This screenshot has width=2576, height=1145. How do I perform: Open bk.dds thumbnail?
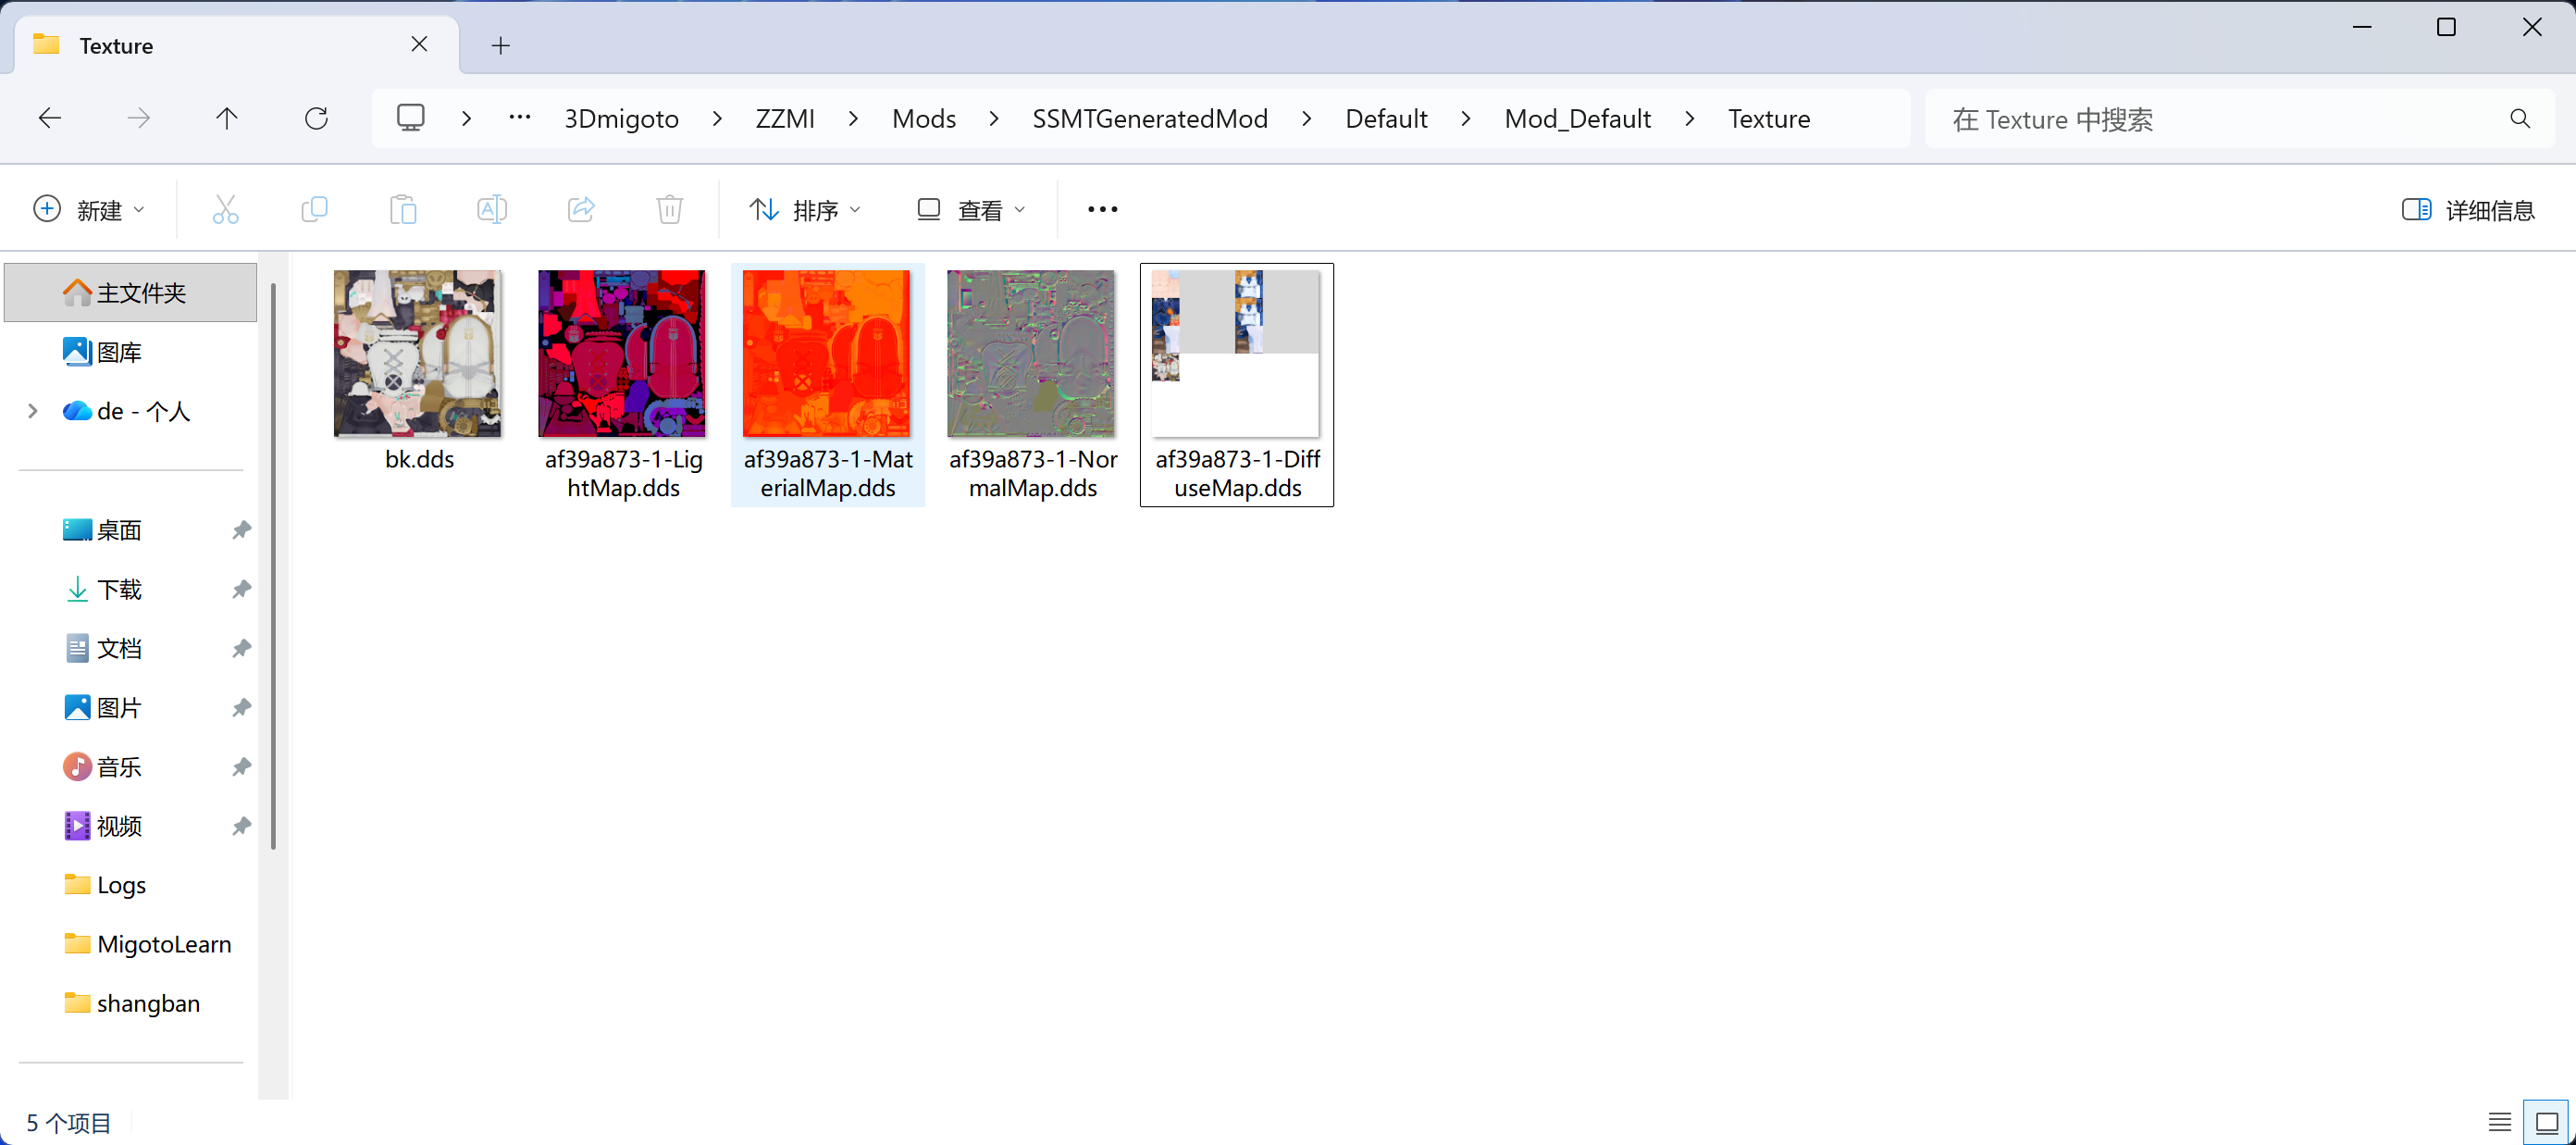coord(417,352)
